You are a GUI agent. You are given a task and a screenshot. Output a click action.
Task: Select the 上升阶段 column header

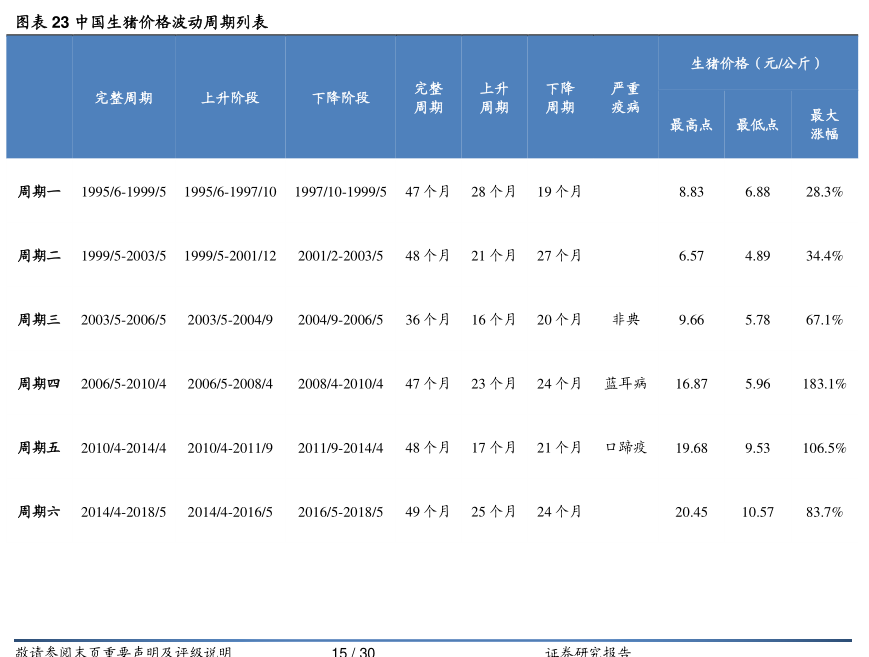(230, 98)
